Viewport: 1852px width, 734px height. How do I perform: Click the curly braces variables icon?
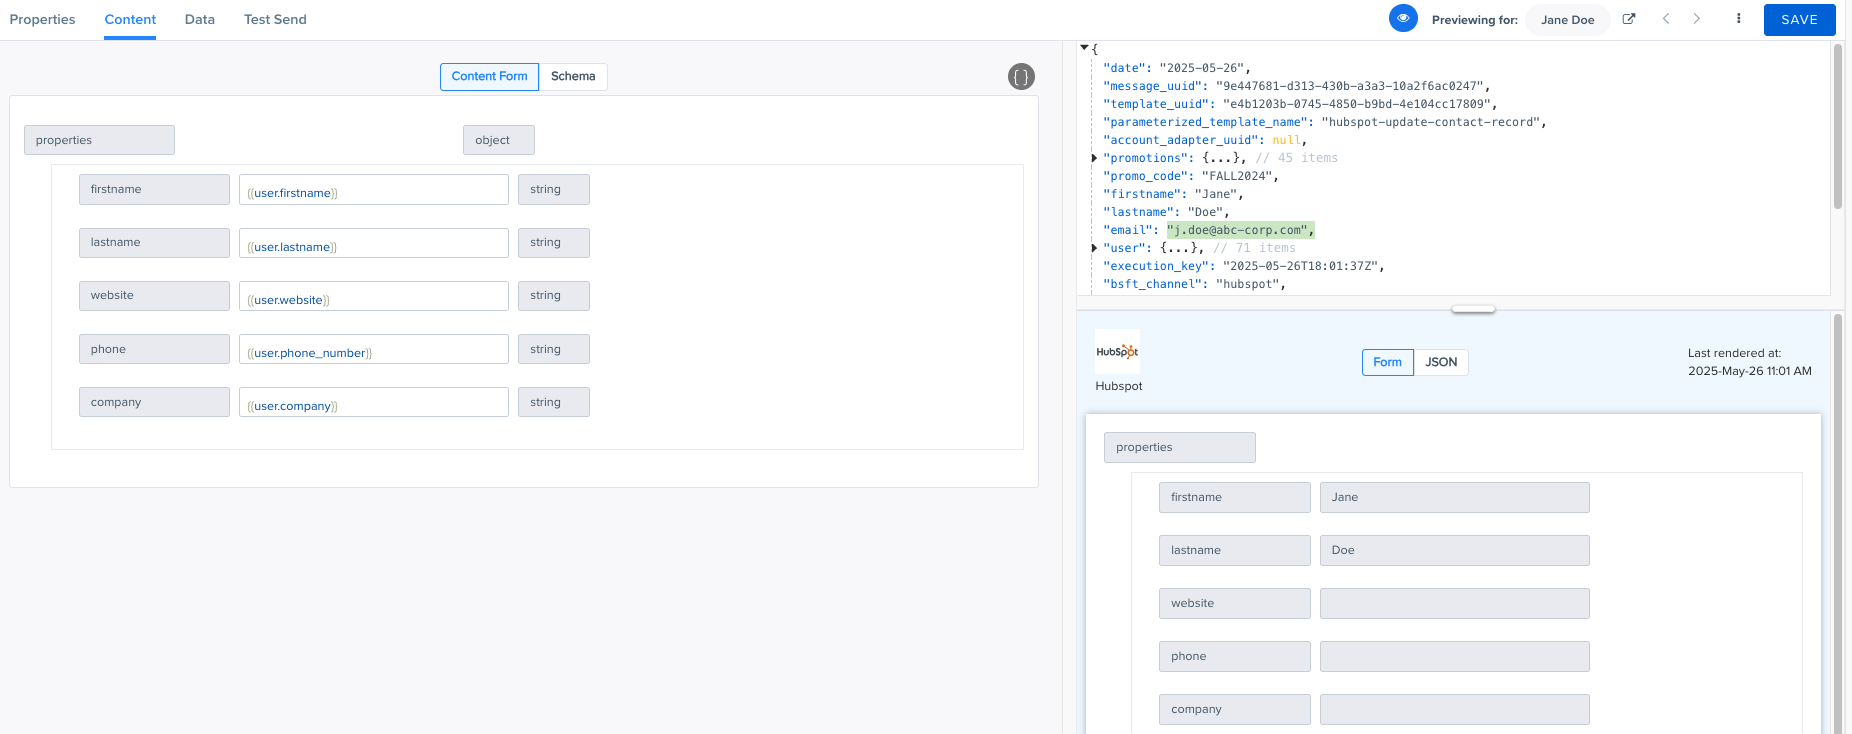click(x=1021, y=77)
